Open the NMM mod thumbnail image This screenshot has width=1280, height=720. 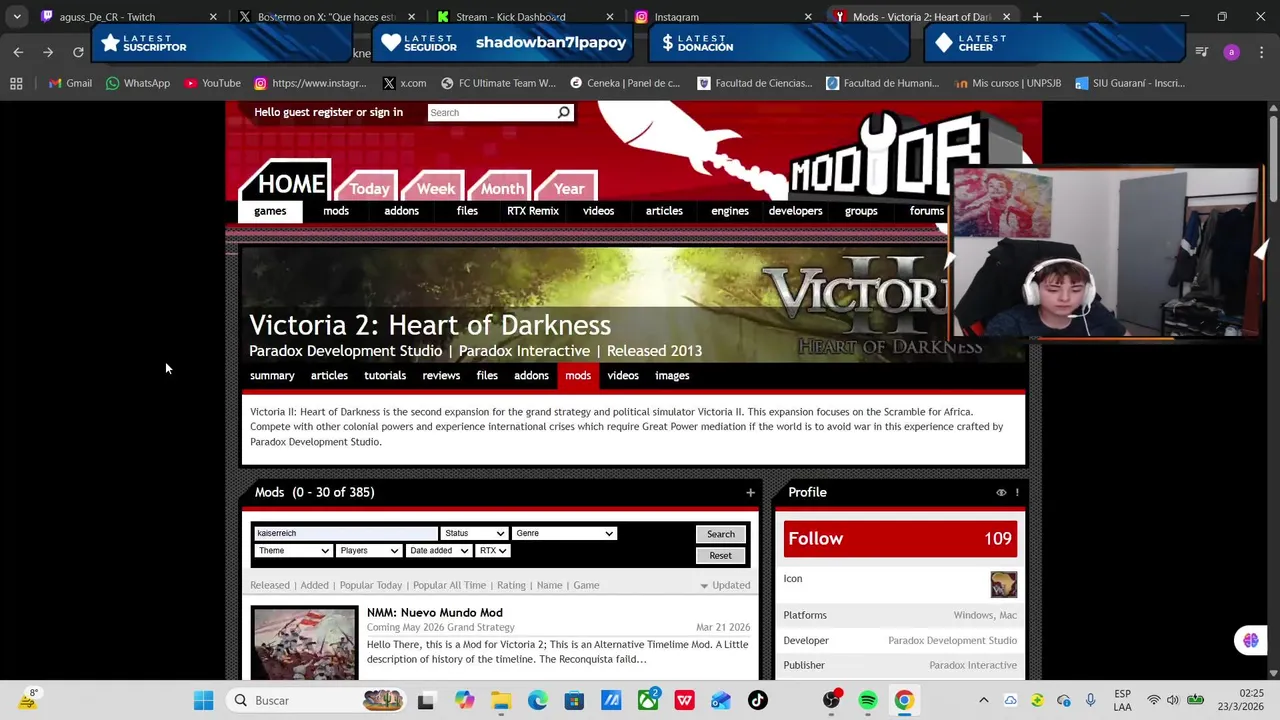pyautogui.click(x=305, y=643)
